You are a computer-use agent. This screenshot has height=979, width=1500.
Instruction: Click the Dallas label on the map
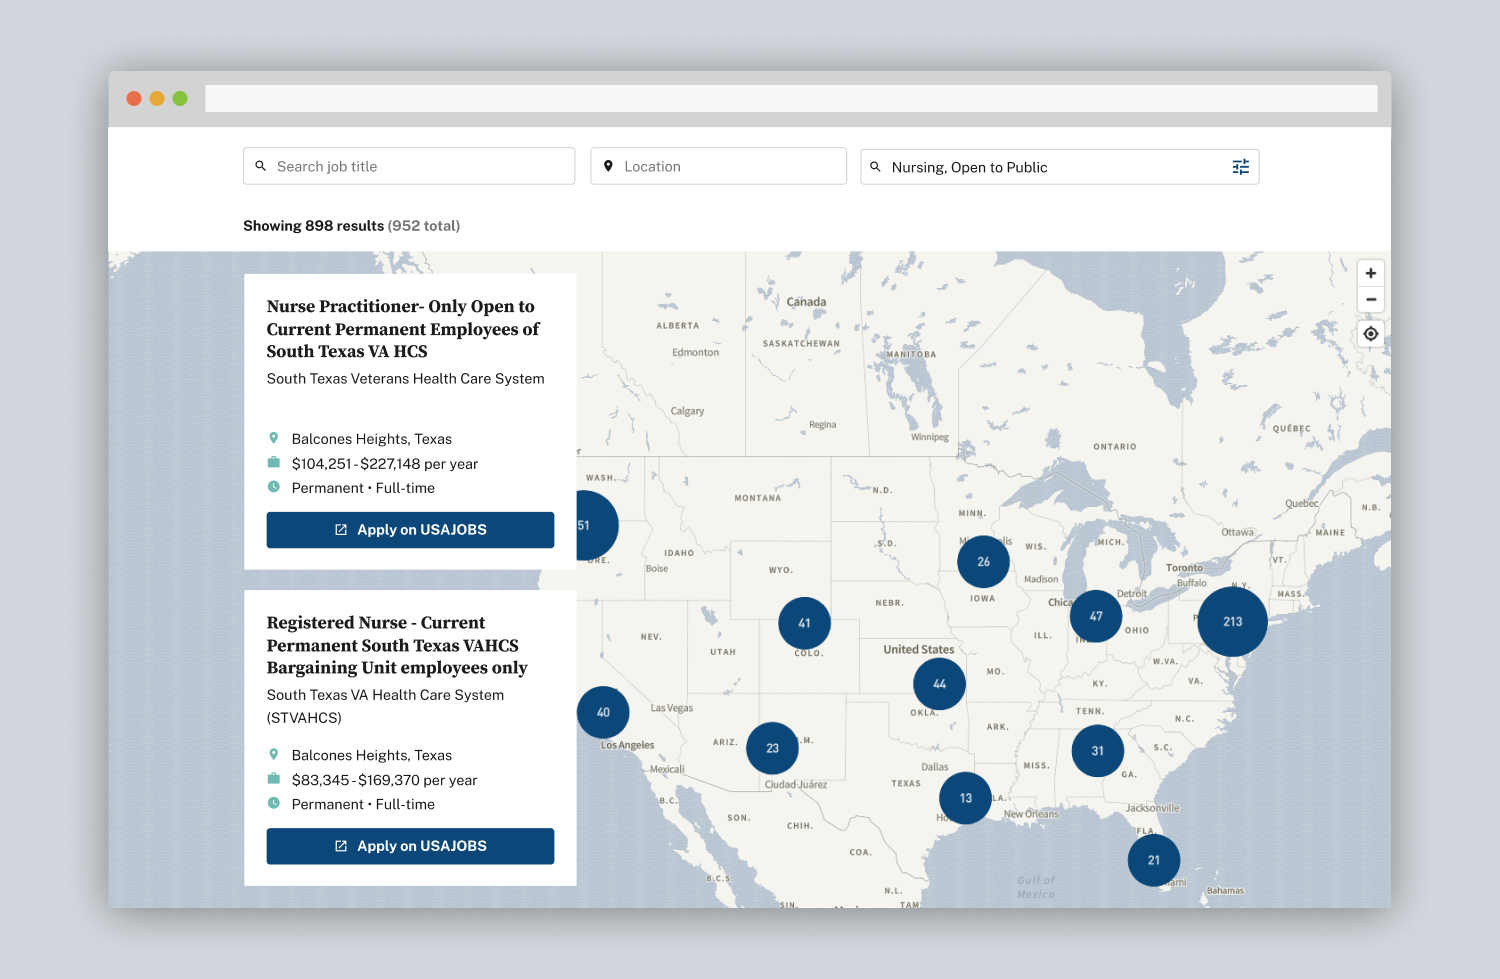(x=935, y=767)
